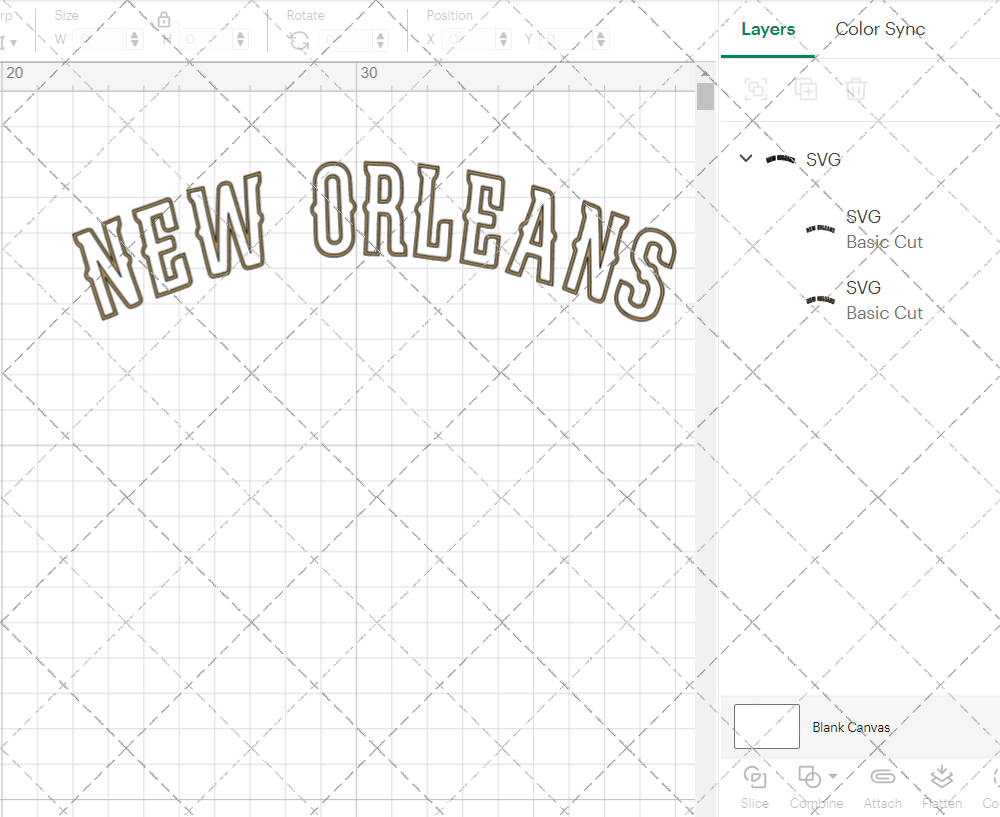Select the top SVG group layer

[860, 159]
